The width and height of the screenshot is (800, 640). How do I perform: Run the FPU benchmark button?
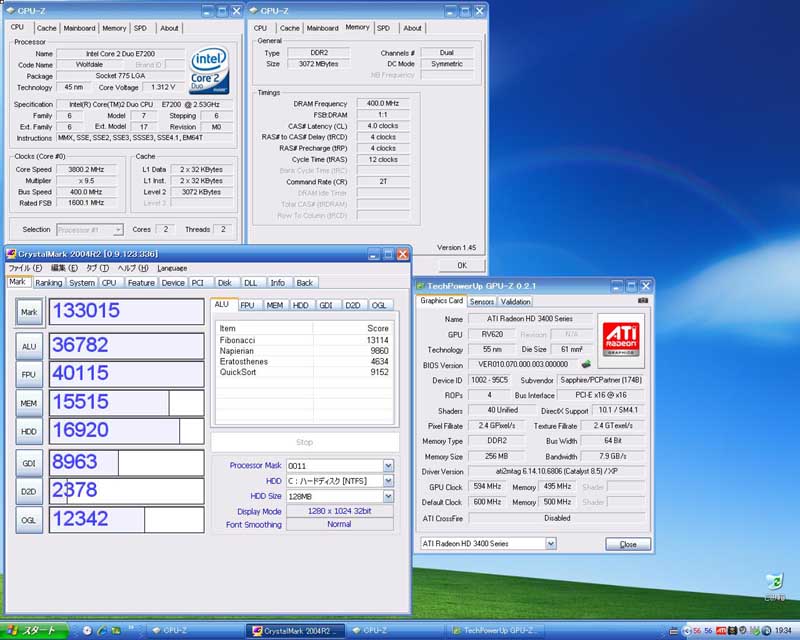point(29,375)
